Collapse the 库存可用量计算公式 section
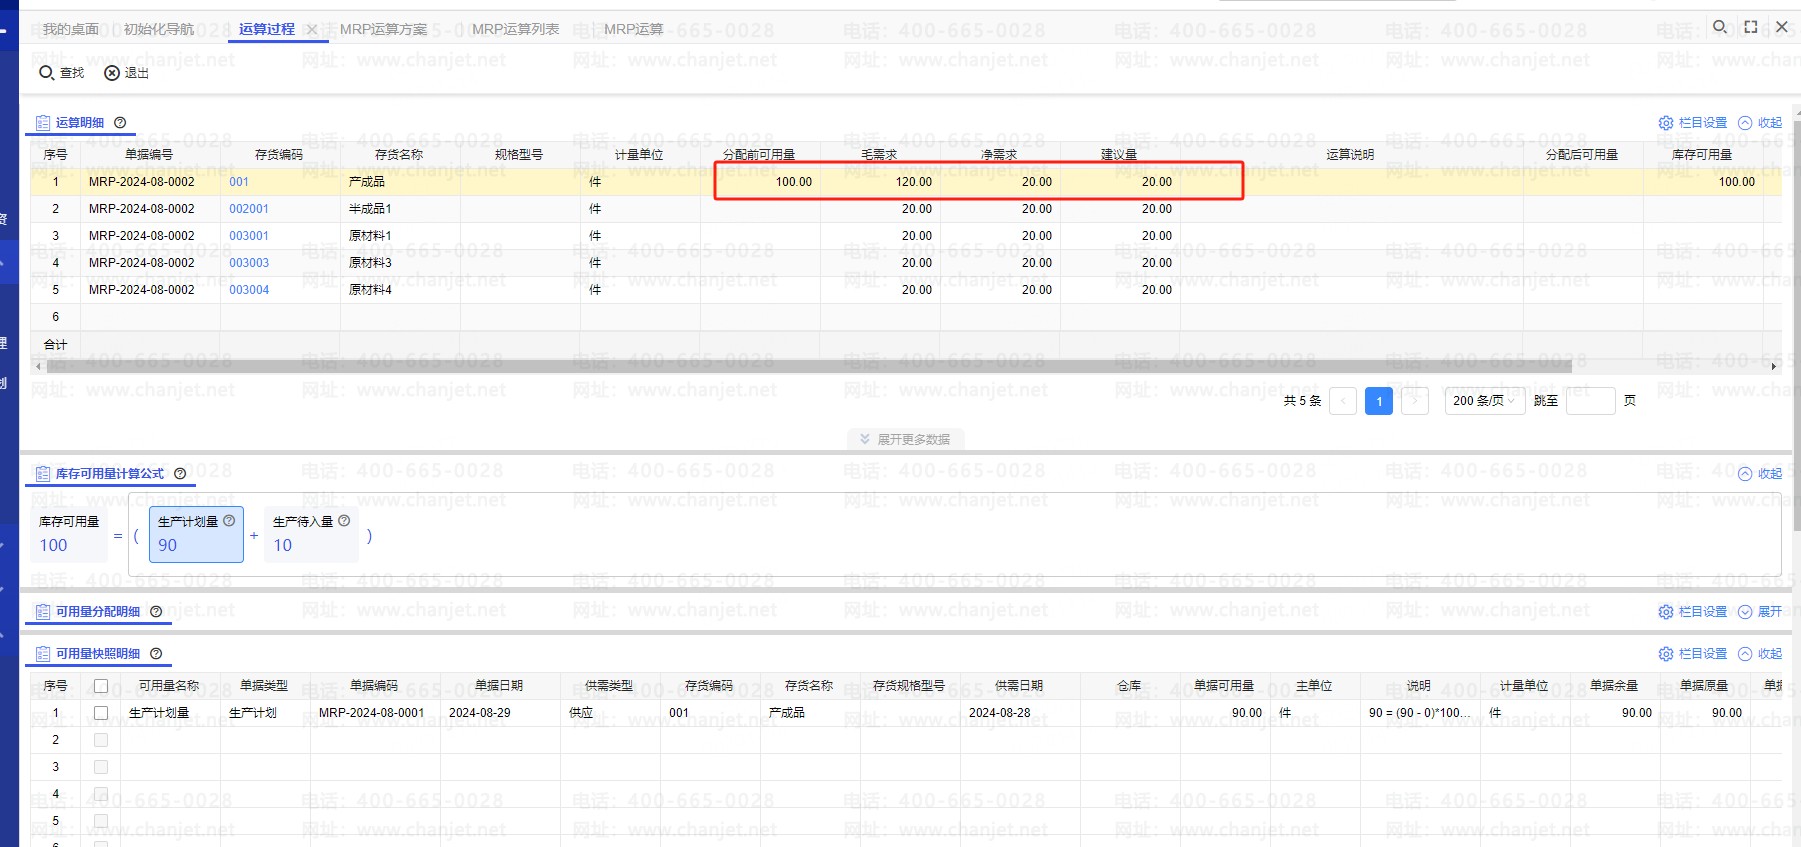Viewport: 1801px width, 847px height. 1760,473
